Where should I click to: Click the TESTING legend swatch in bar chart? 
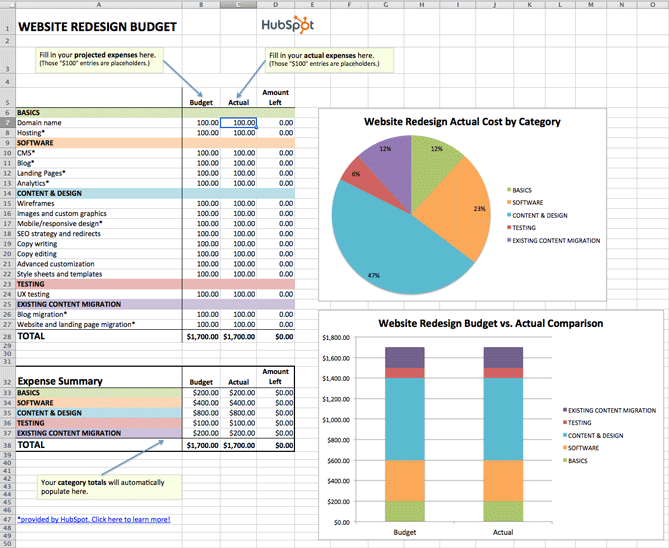565,423
